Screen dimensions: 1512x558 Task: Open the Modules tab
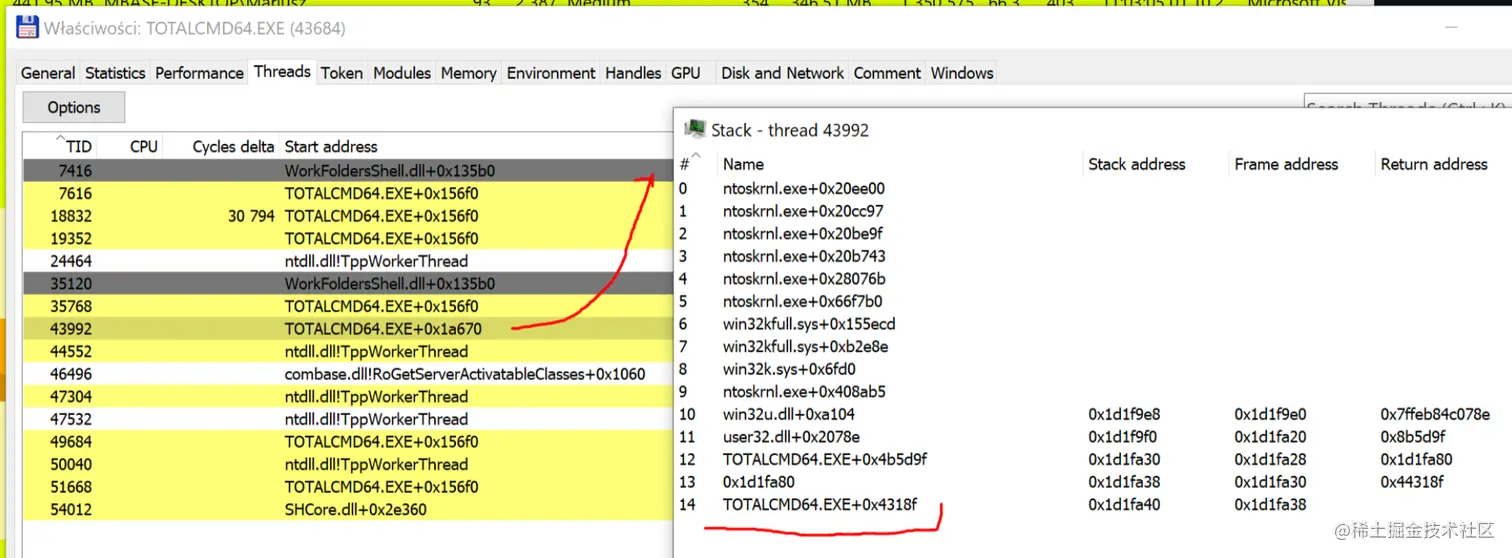coord(402,73)
